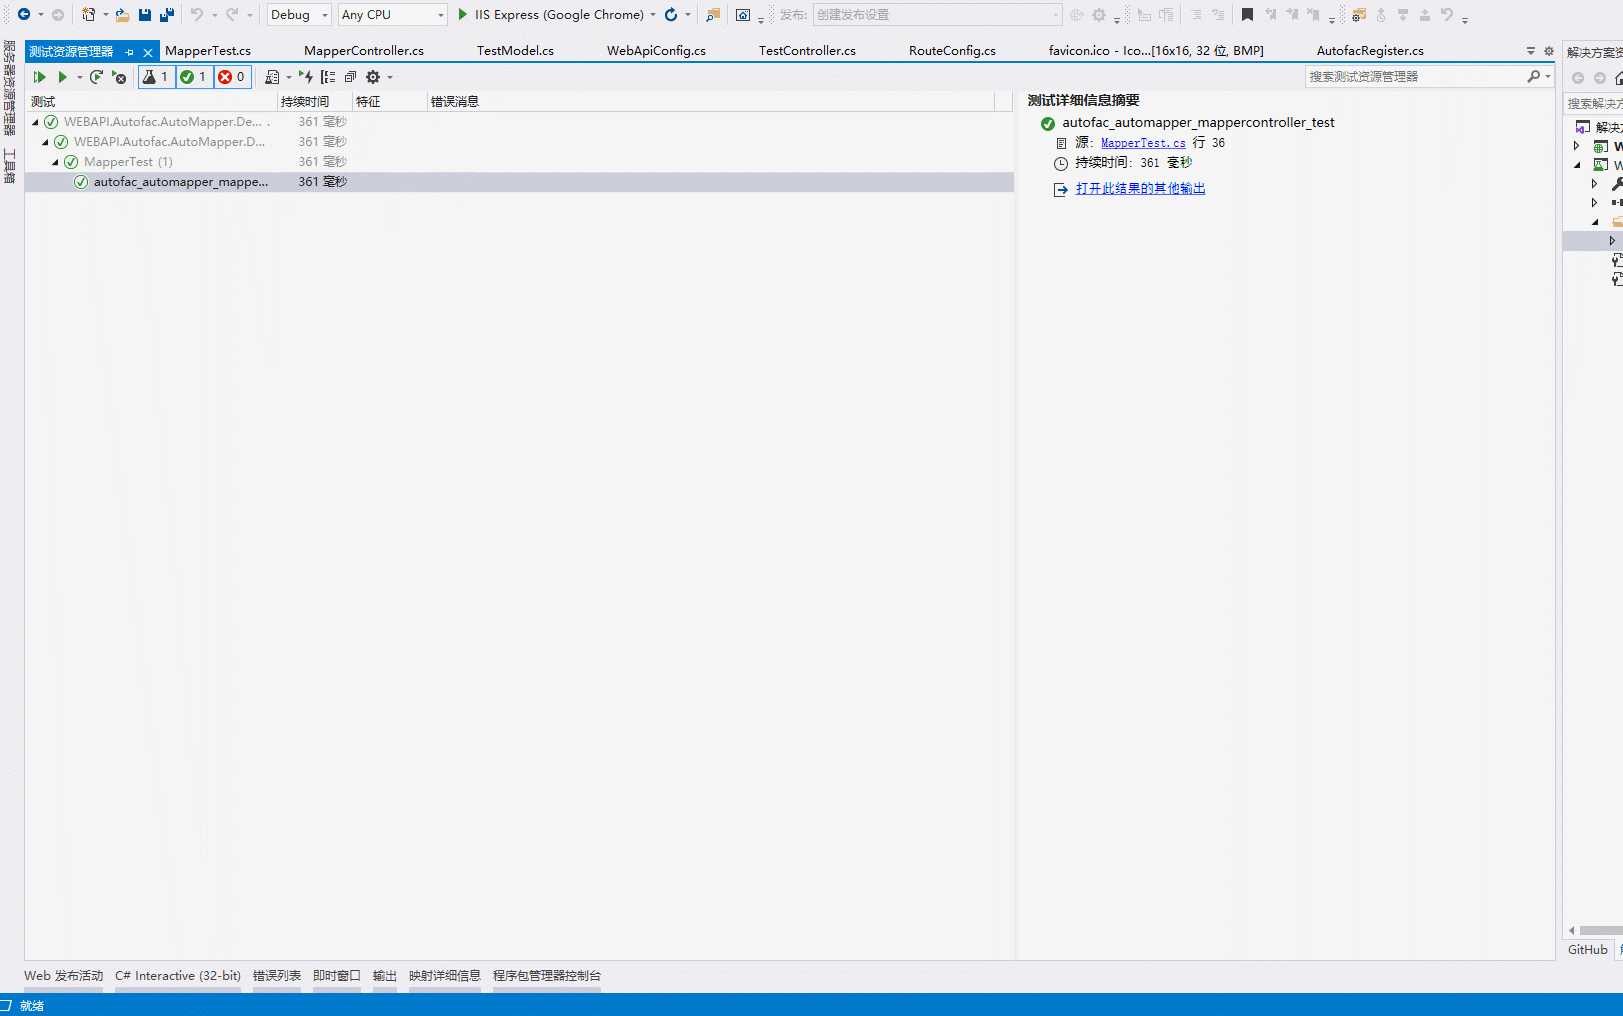Toggle failed tests filter with red X
The image size is (1623, 1016).
[x=232, y=77]
